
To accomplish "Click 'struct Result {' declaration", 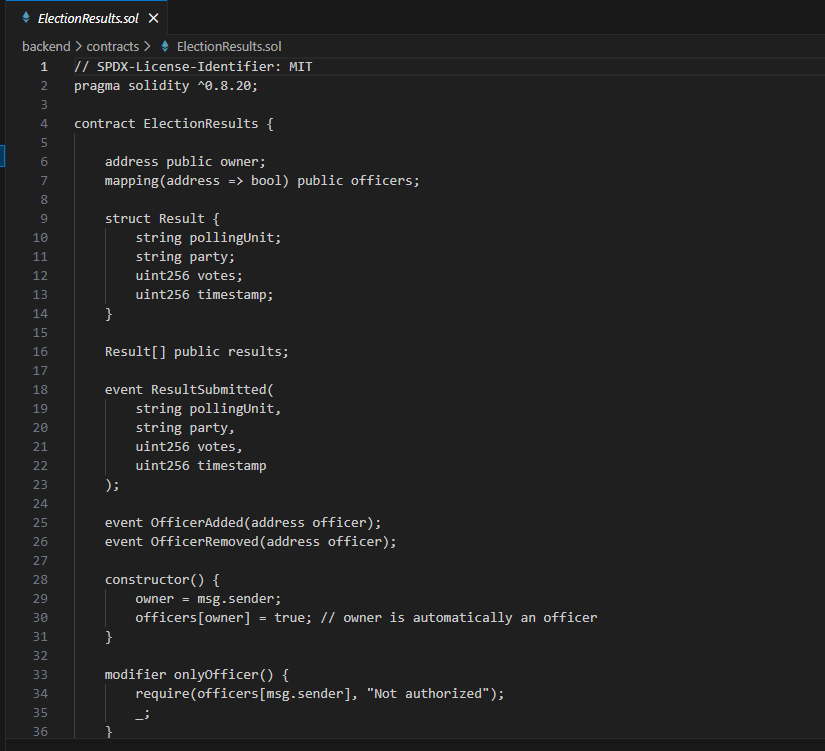I will tap(162, 218).
